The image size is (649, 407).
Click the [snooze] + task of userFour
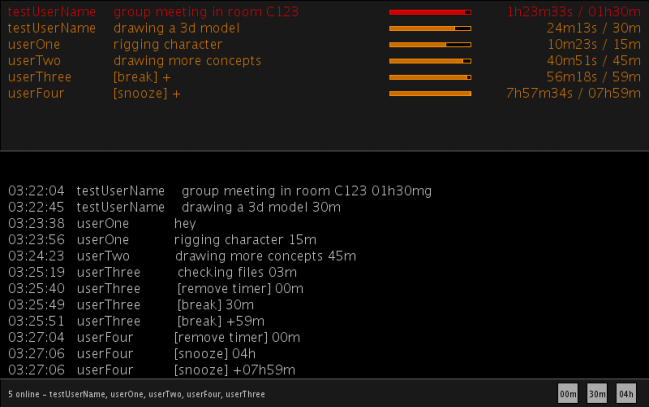[x=147, y=93]
